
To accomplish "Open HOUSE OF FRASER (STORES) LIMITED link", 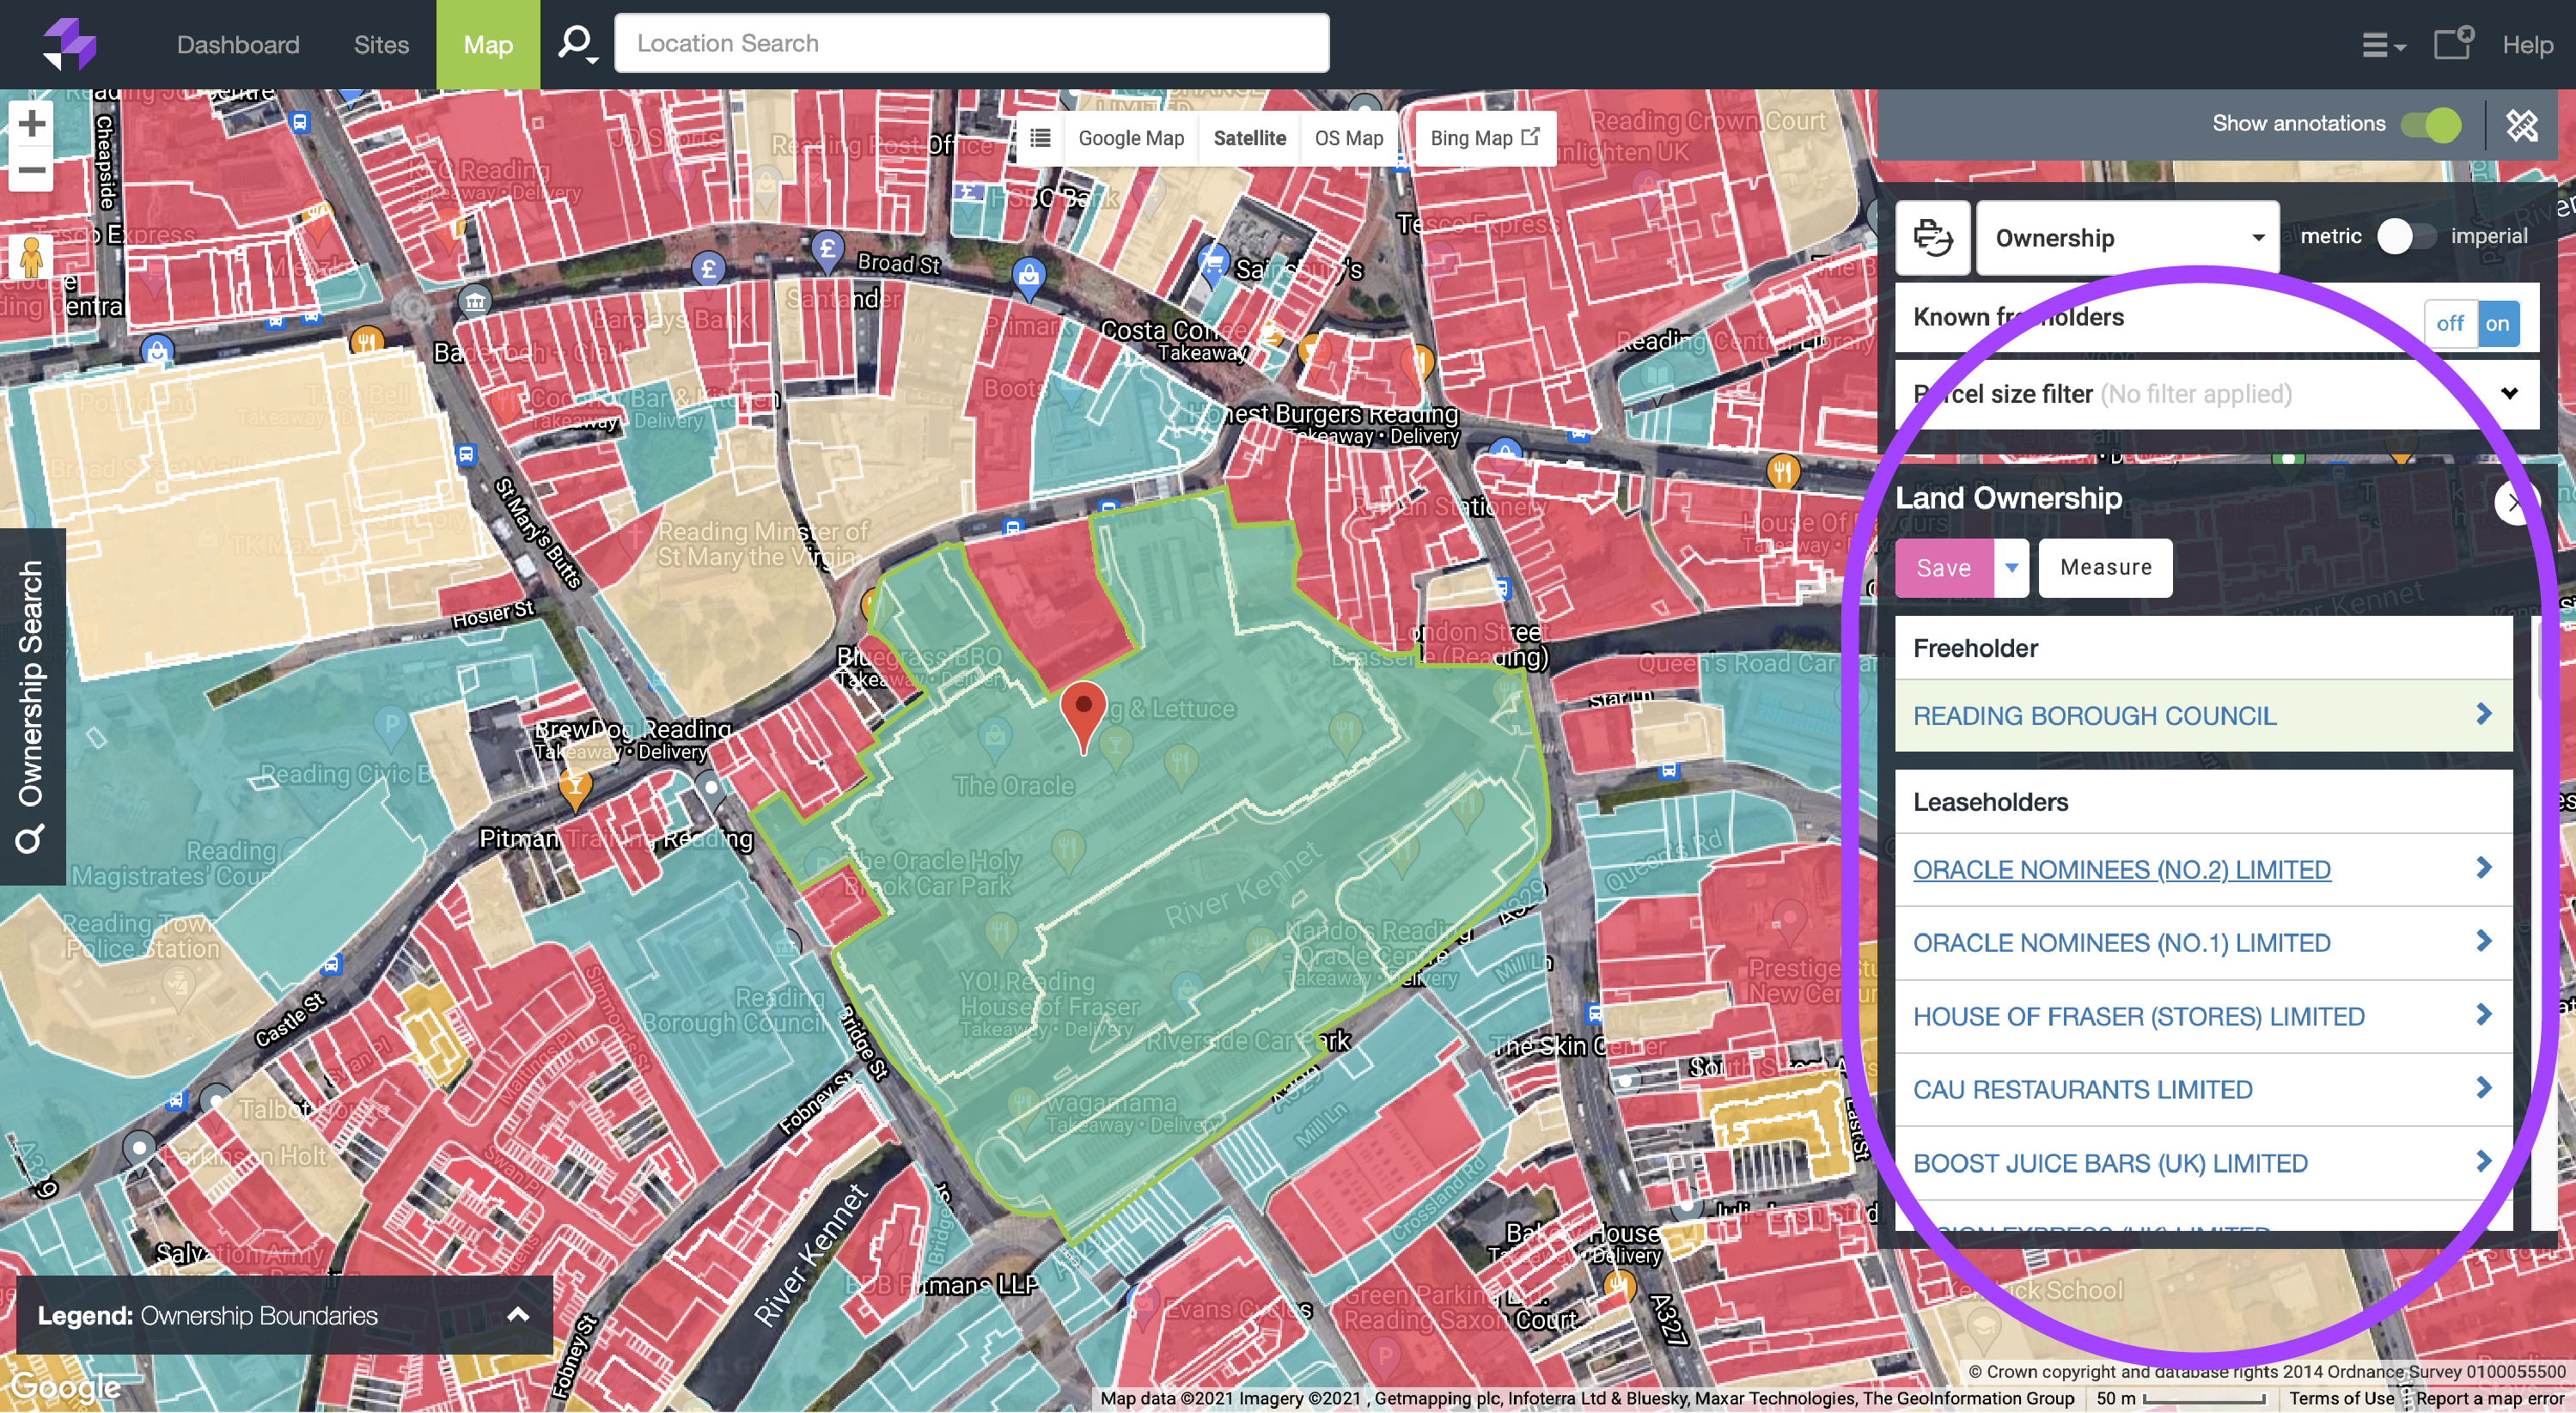I will 2138,1017.
